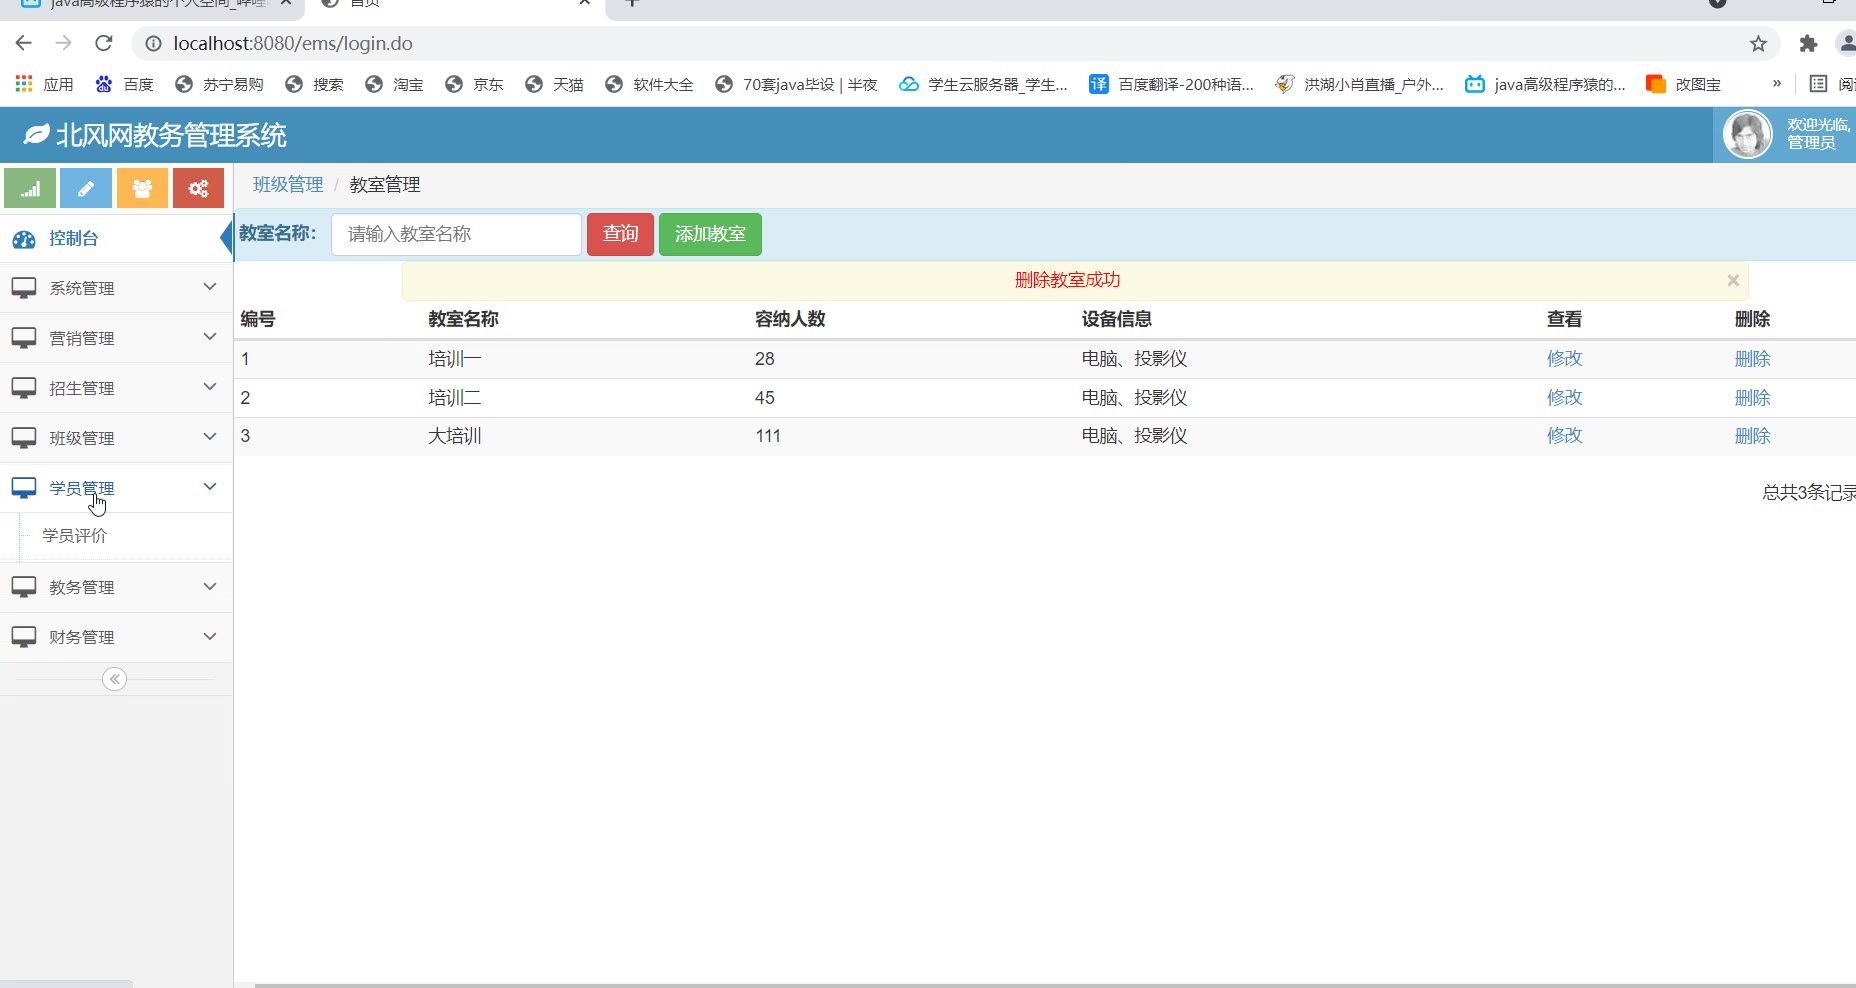This screenshot has width=1856, height=988.
Task: Click the red settings gears shortcut icon
Action: (198, 188)
